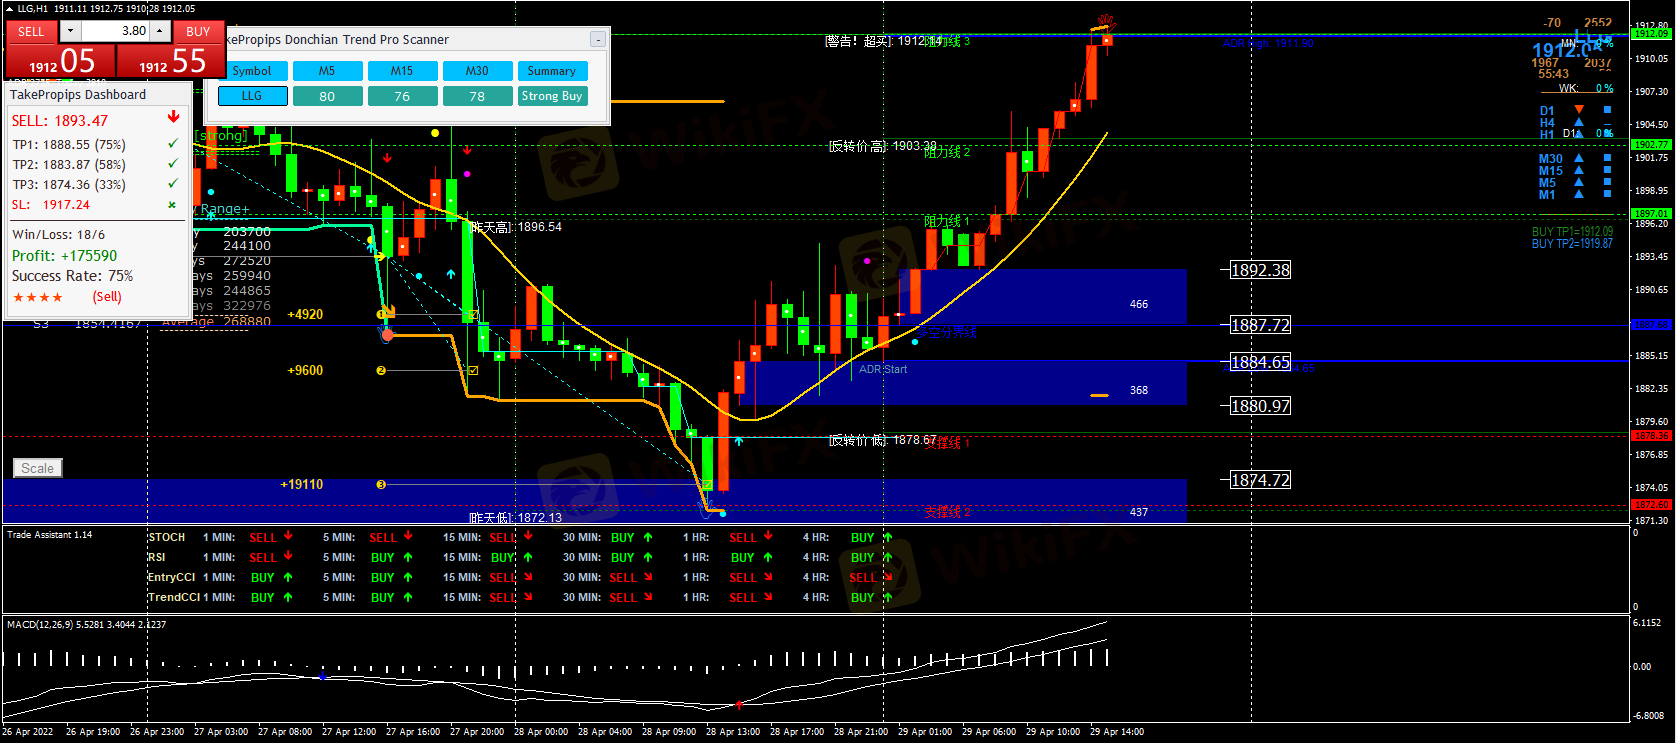Increase lot size with the up arrow
The width and height of the screenshot is (1677, 743).
[160, 31]
